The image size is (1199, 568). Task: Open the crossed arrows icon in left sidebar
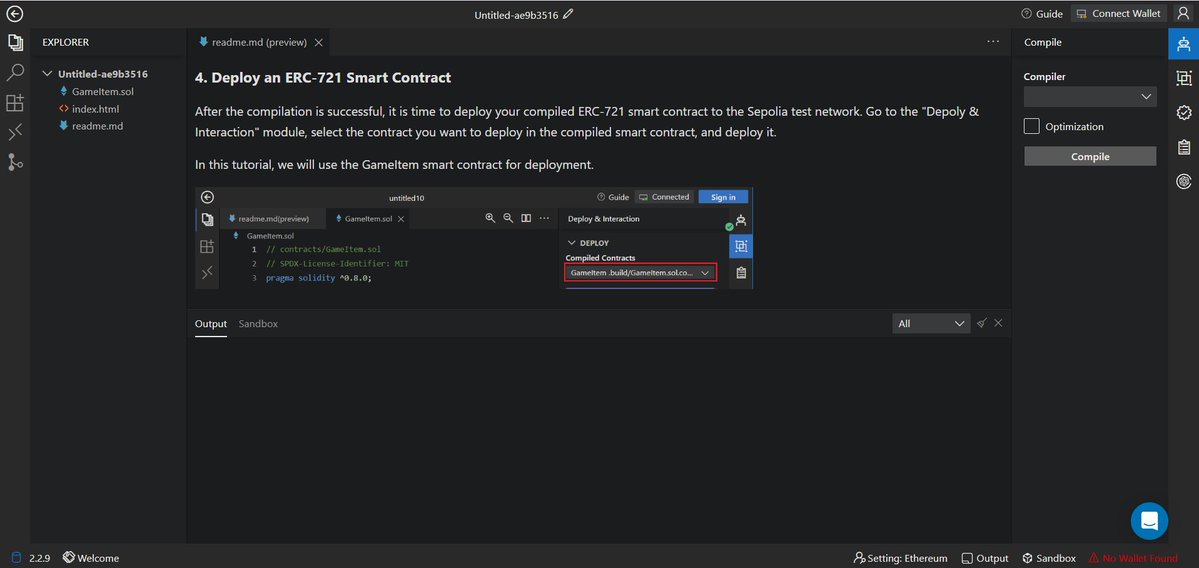coord(15,132)
